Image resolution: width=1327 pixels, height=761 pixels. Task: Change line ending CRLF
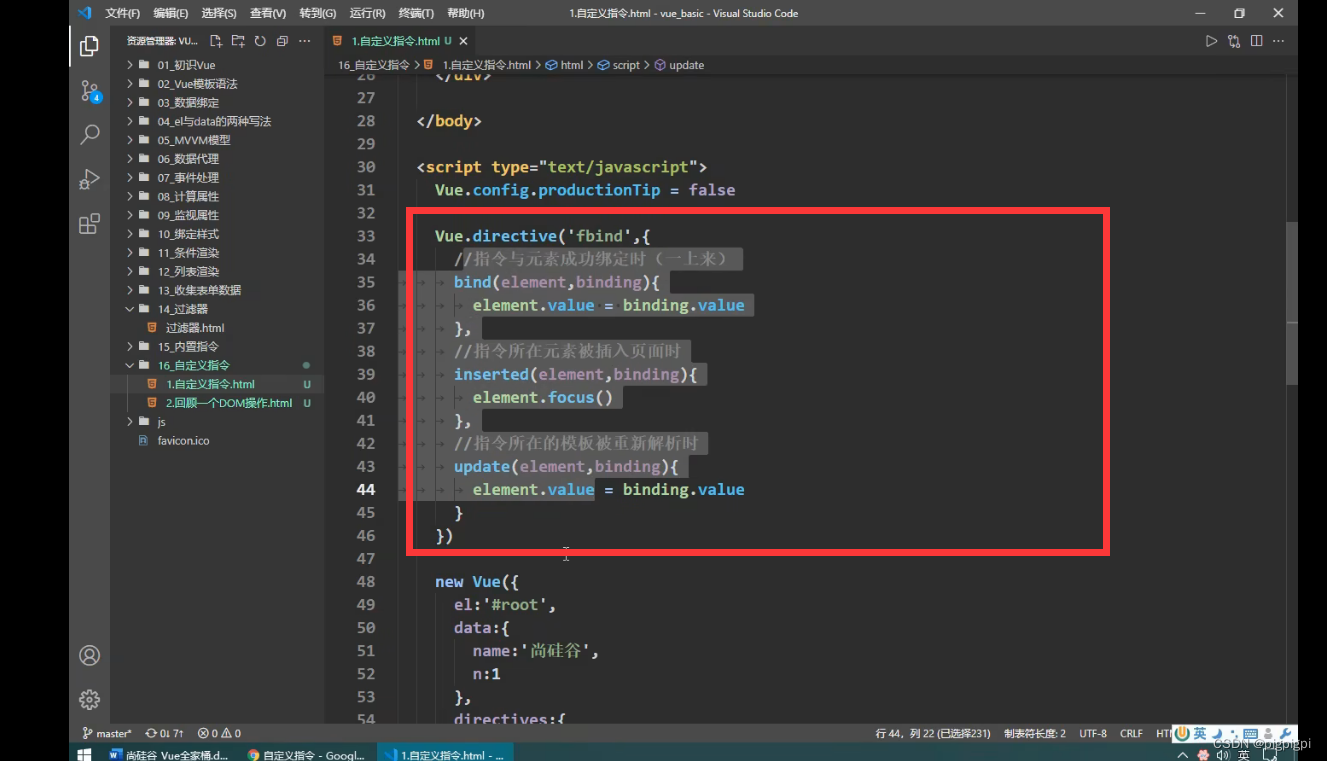(1131, 733)
